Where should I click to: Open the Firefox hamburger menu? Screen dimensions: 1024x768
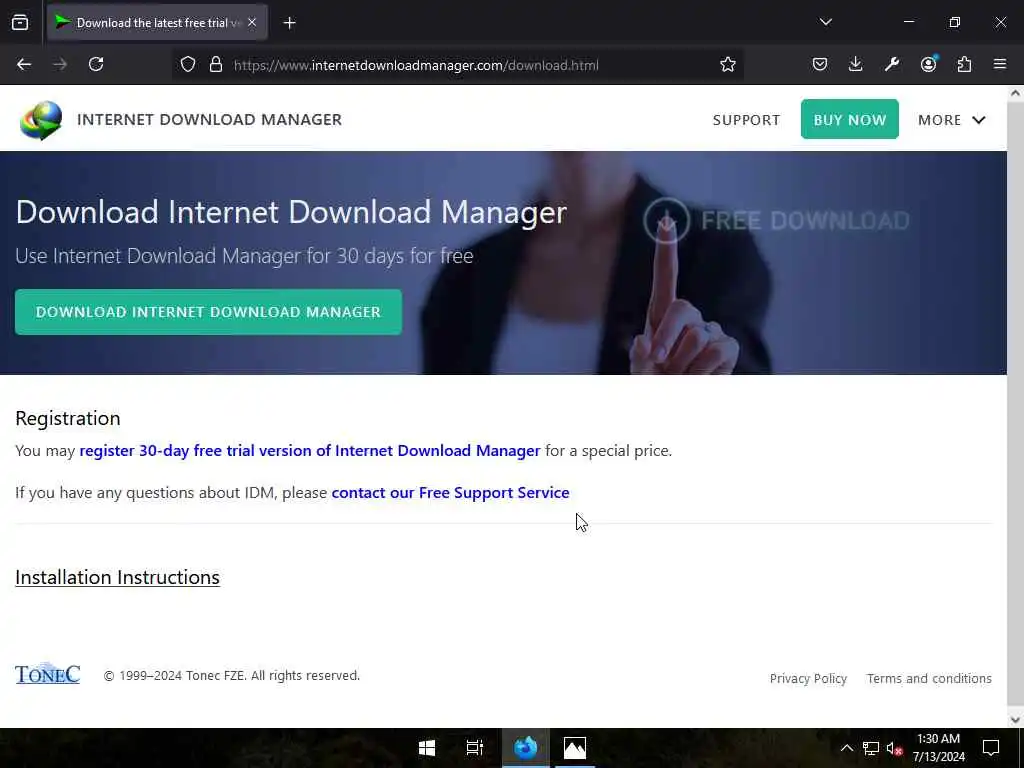click(x=999, y=64)
